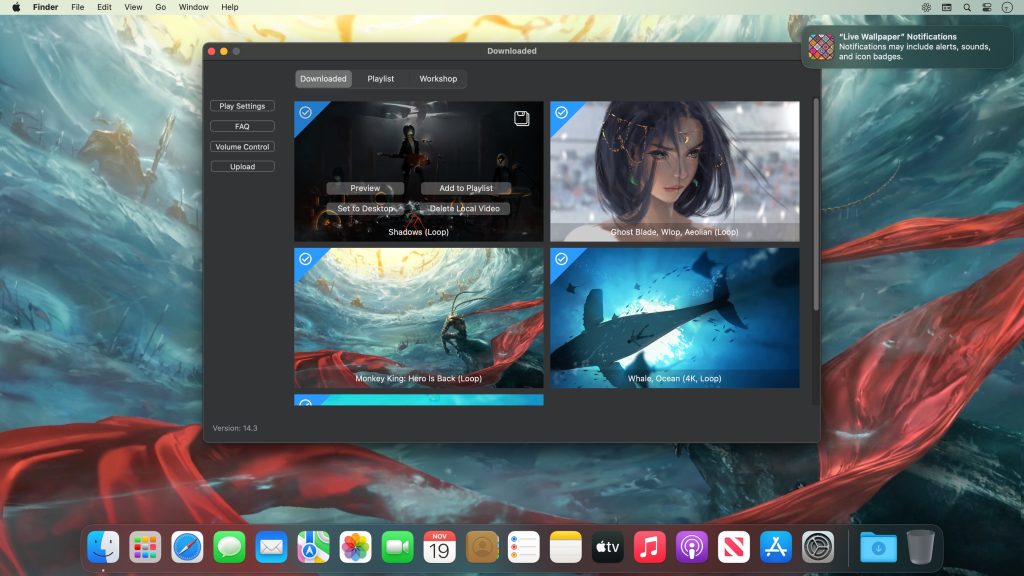Click the save-to-disk icon on Shadows wallpaper

(x=521, y=117)
